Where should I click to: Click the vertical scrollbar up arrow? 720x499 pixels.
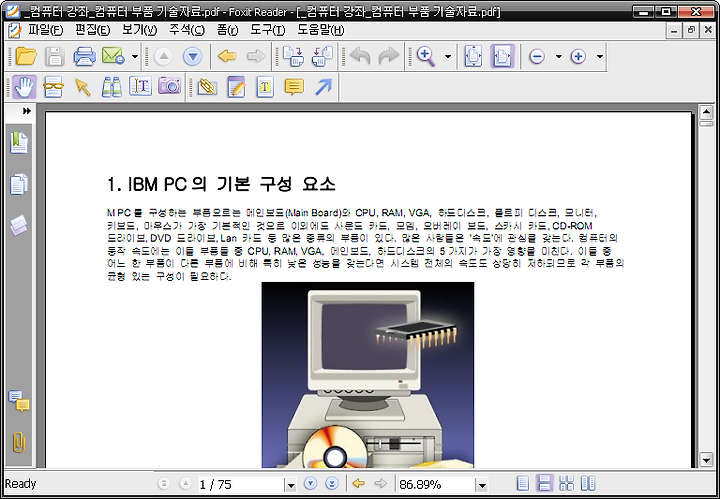(x=706, y=112)
